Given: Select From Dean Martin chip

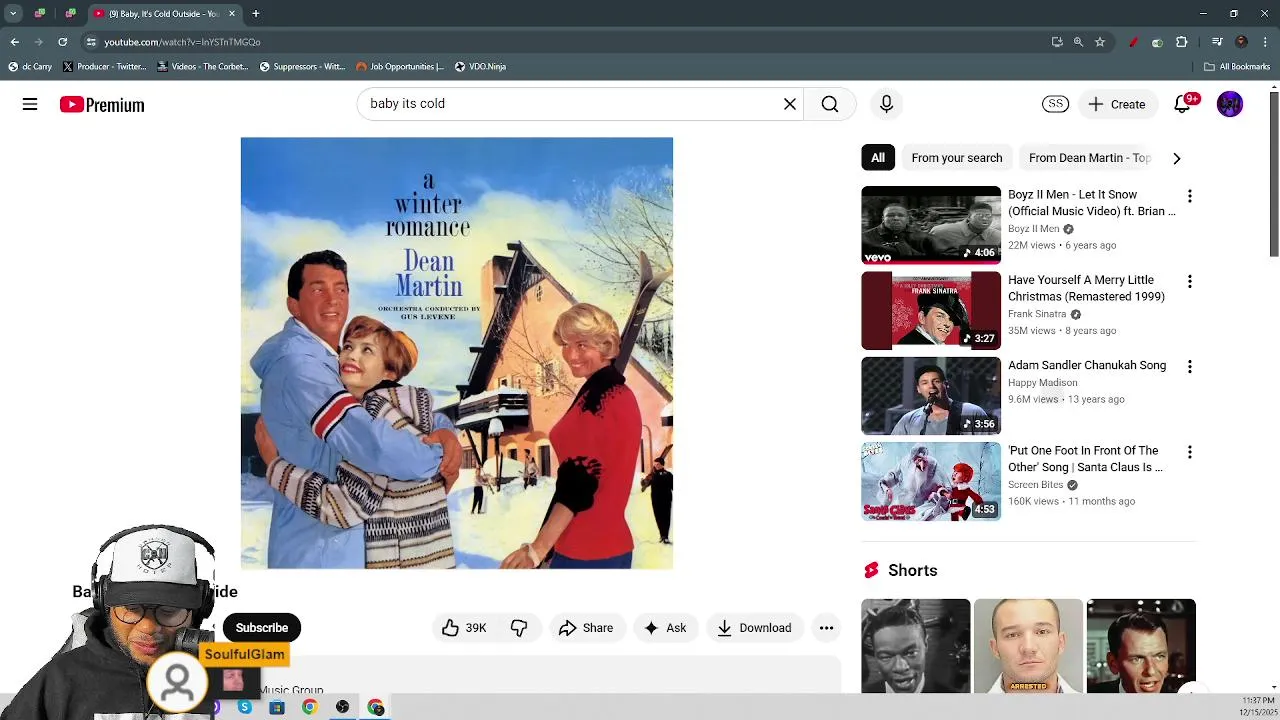Looking at the screenshot, I should (x=1089, y=158).
